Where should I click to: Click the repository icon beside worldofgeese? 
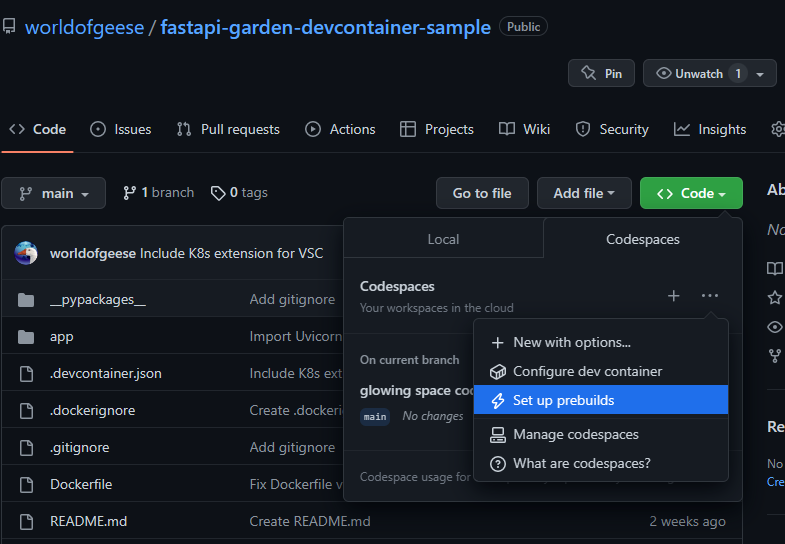9,27
